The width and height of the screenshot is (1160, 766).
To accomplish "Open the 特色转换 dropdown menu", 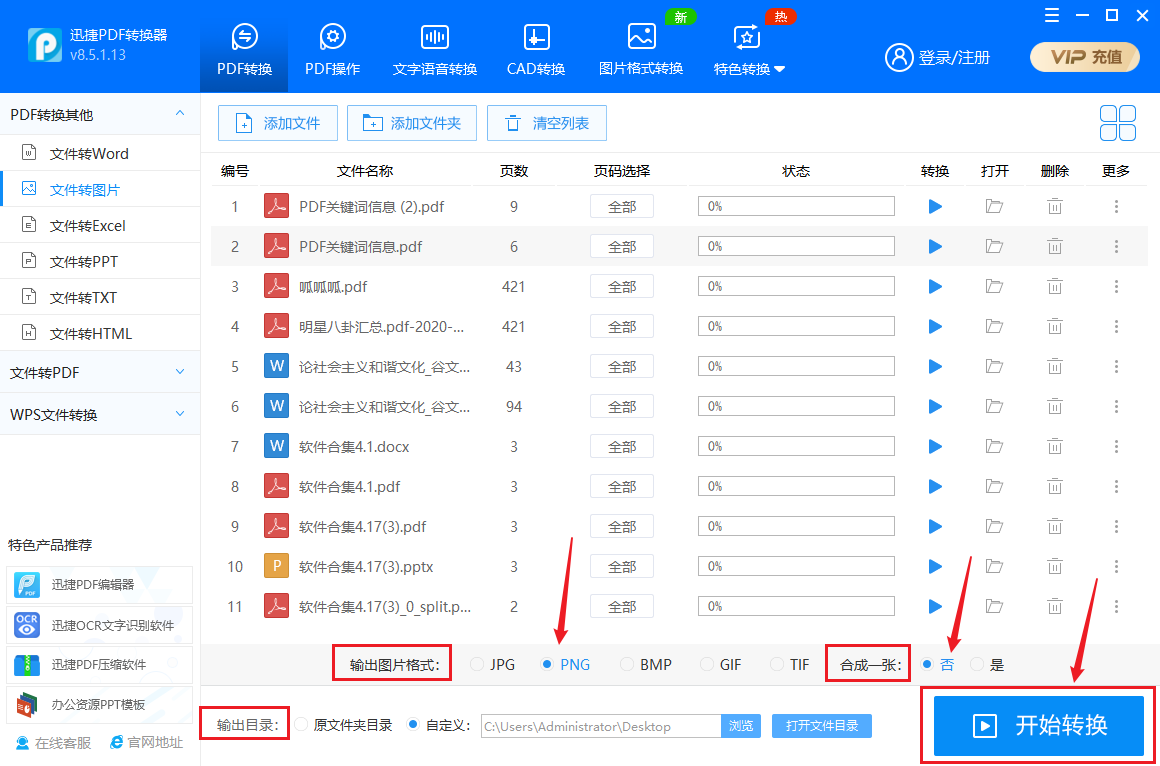I will tap(749, 49).
